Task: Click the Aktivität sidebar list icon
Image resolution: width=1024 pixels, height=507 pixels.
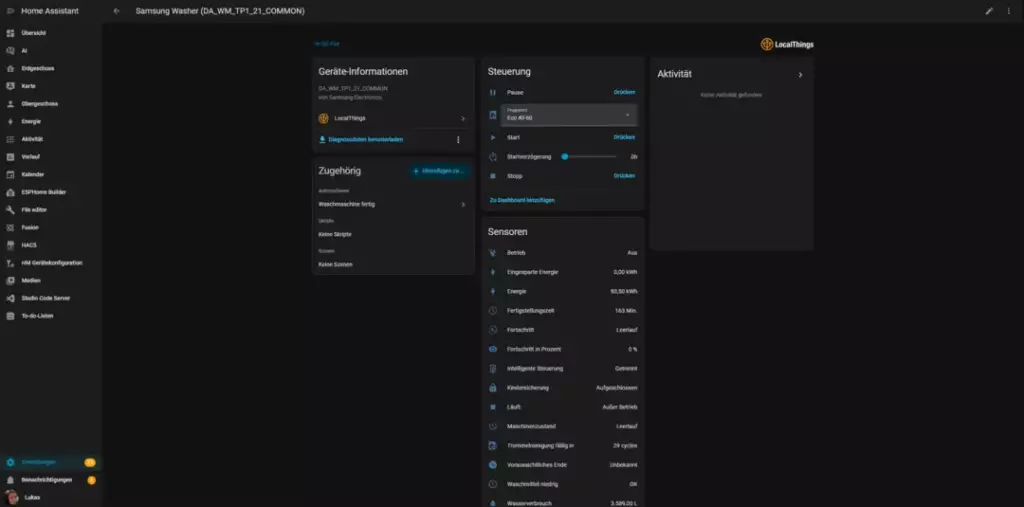Action: point(10,139)
